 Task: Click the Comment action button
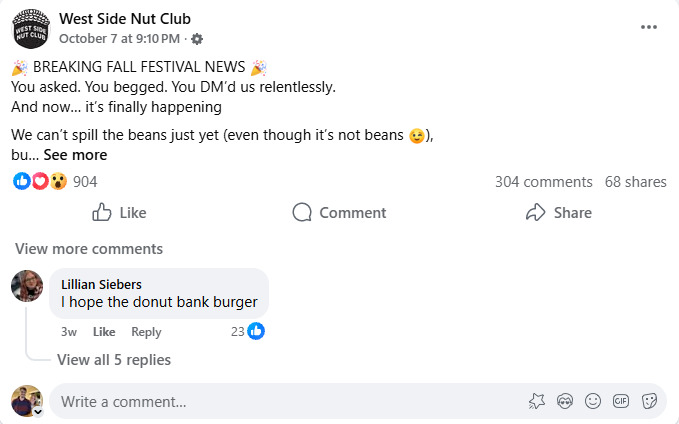(339, 213)
